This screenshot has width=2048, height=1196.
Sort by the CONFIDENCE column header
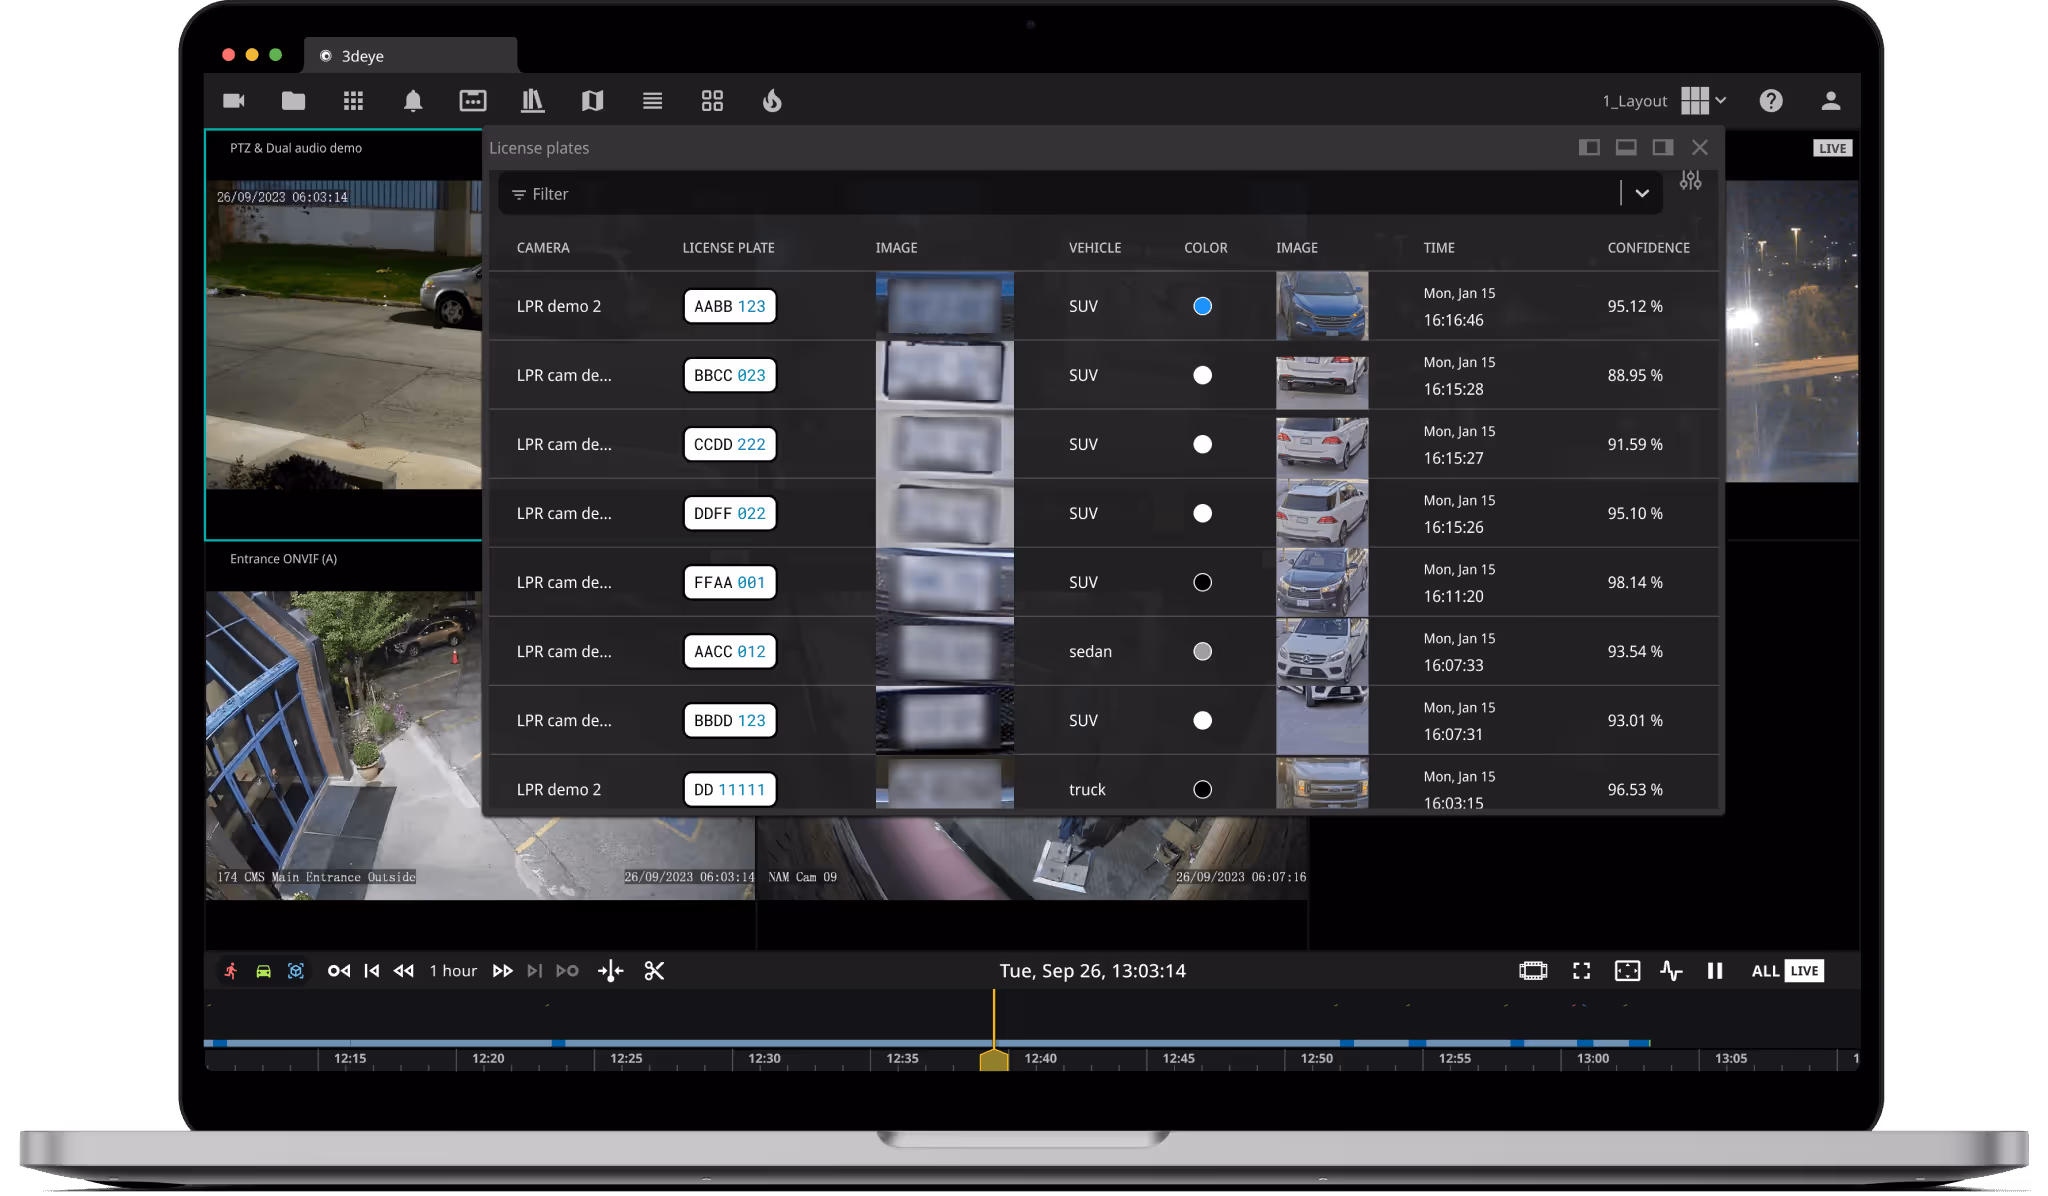(x=1648, y=248)
